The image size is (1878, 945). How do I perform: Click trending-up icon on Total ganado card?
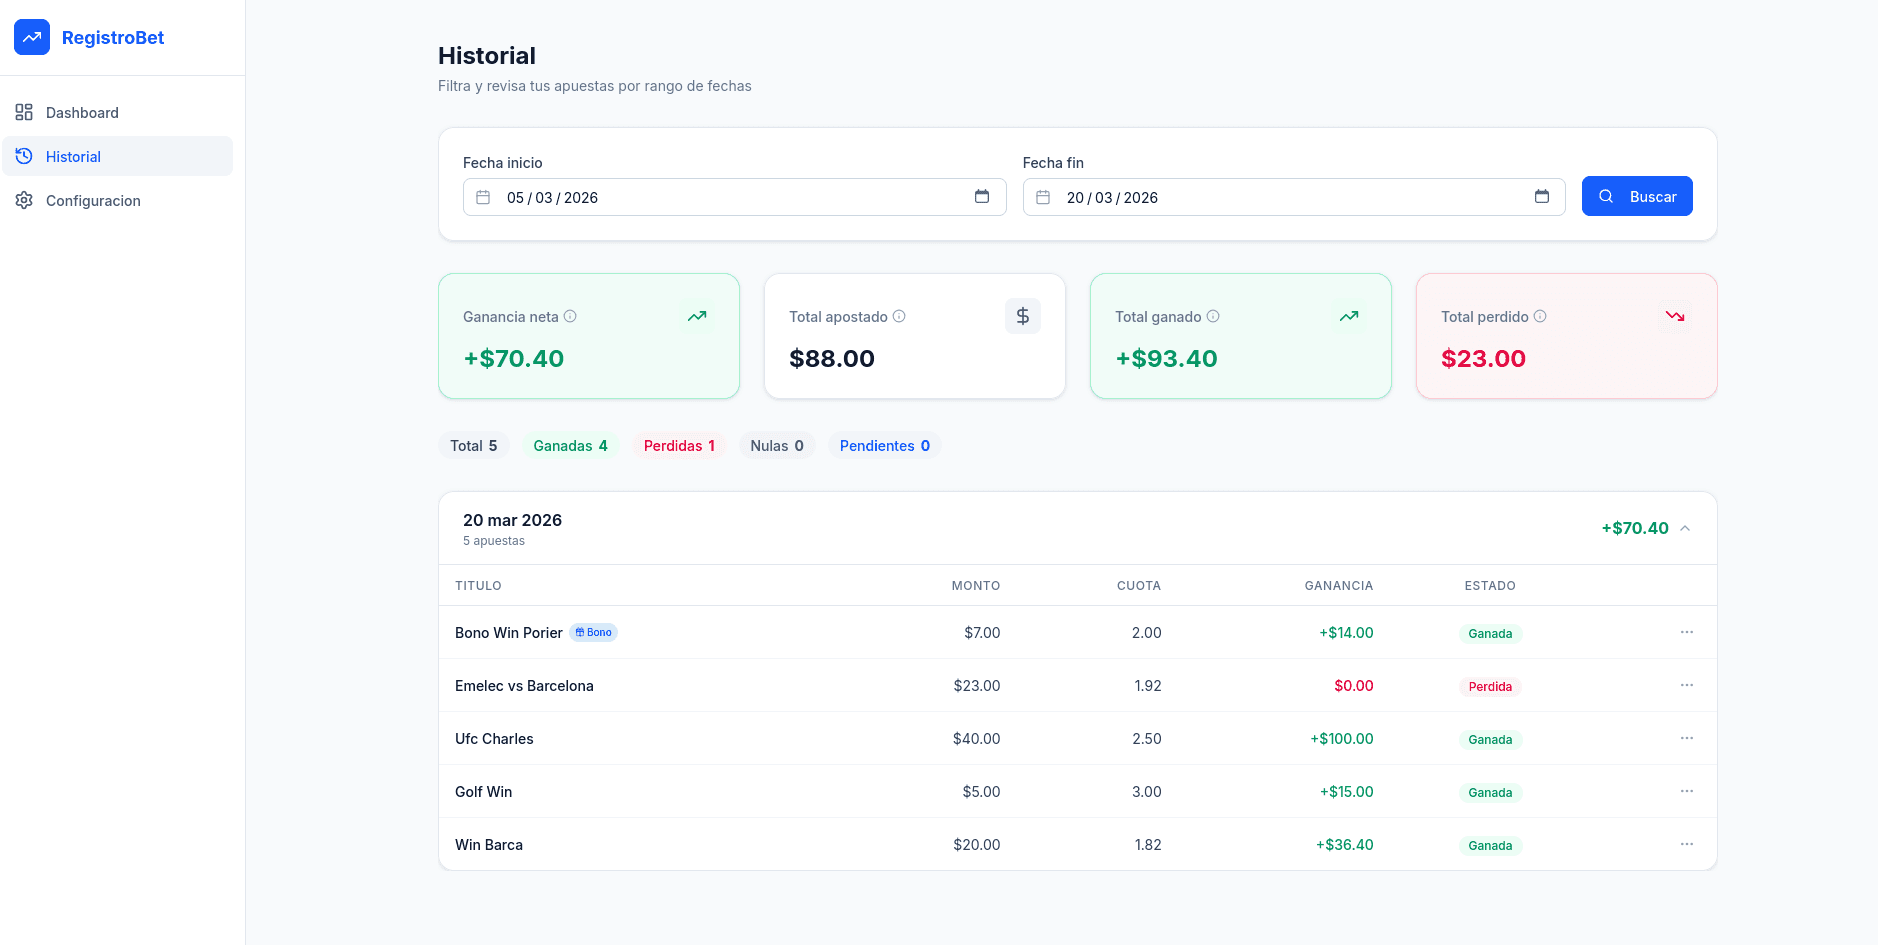coord(1349,316)
